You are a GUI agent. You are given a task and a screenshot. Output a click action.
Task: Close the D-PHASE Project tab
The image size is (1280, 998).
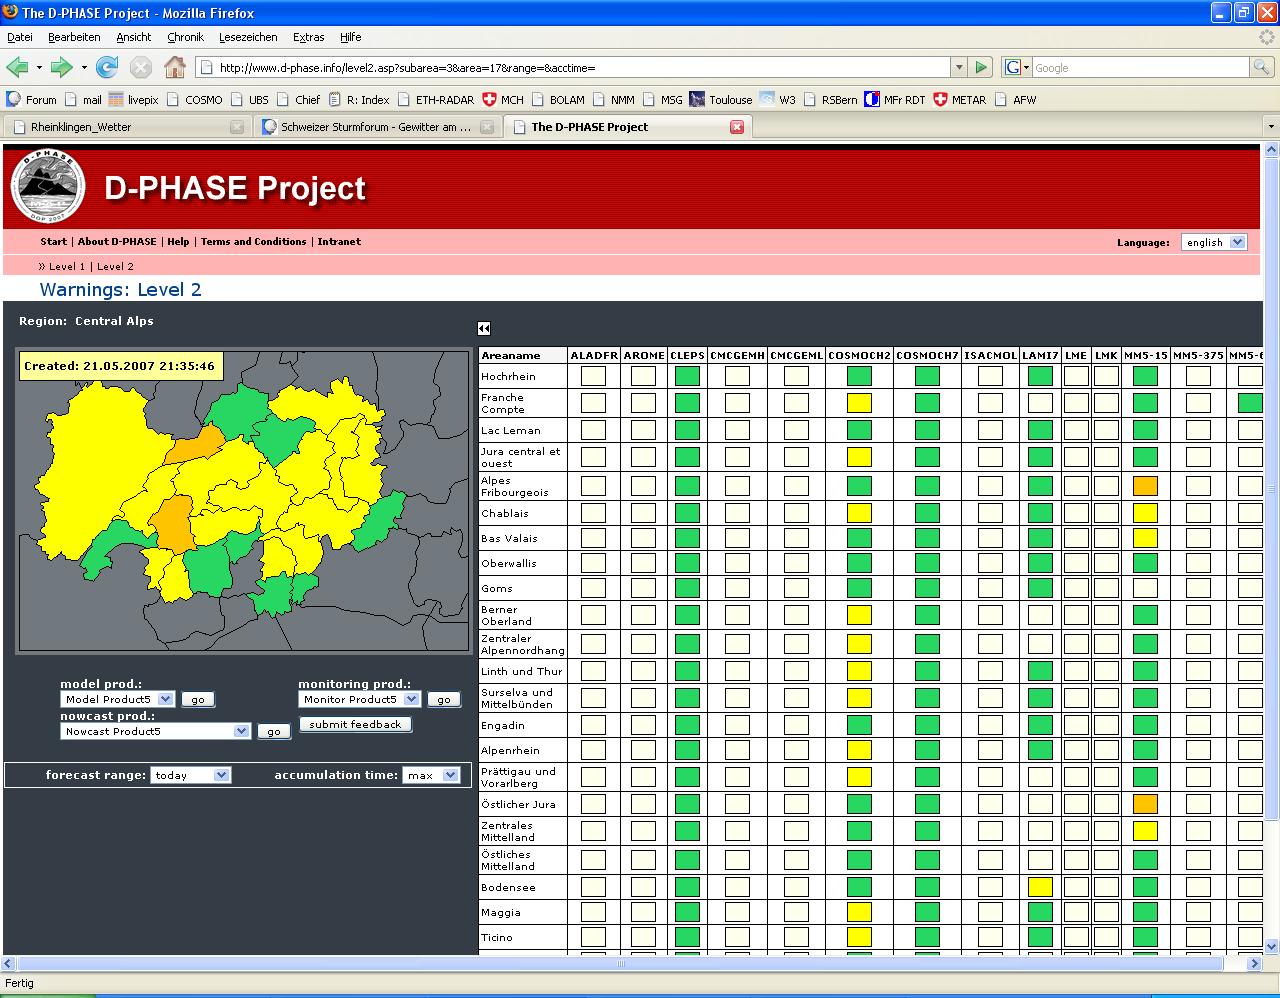tap(737, 127)
